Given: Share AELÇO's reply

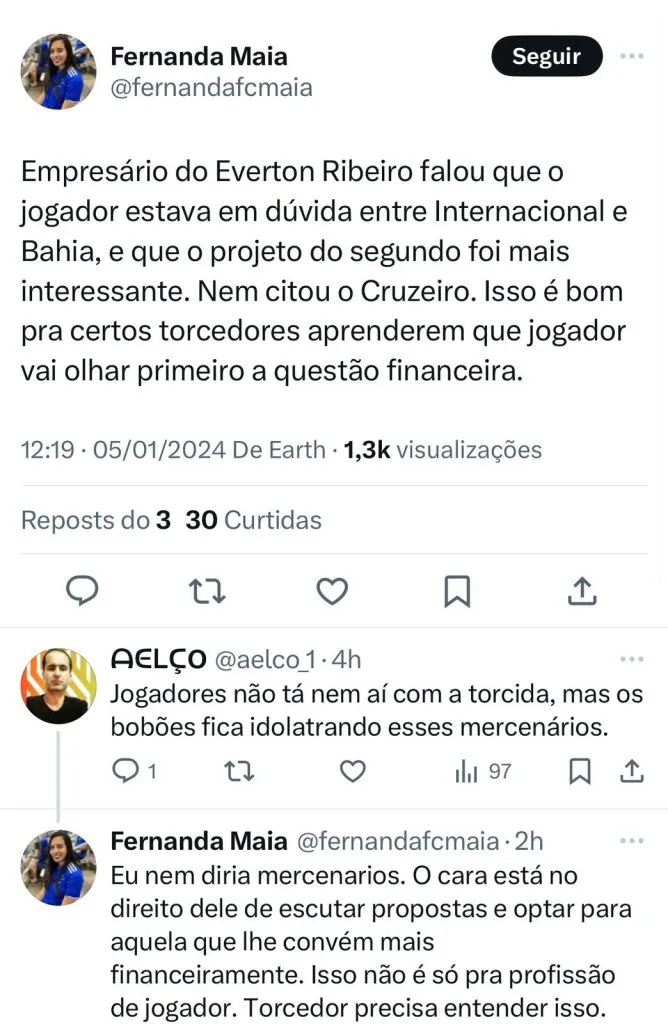Looking at the screenshot, I should pyautogui.click(x=632, y=771).
